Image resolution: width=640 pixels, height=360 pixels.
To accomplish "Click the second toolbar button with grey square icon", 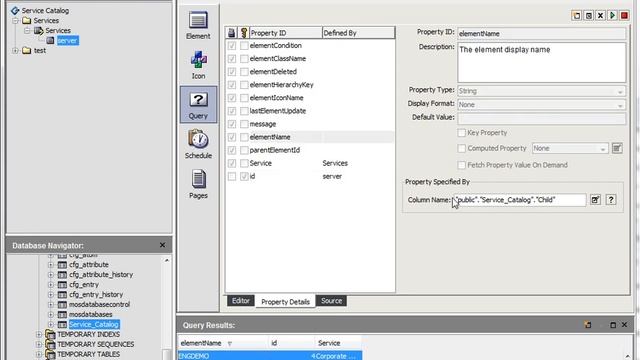I will point(589,16).
